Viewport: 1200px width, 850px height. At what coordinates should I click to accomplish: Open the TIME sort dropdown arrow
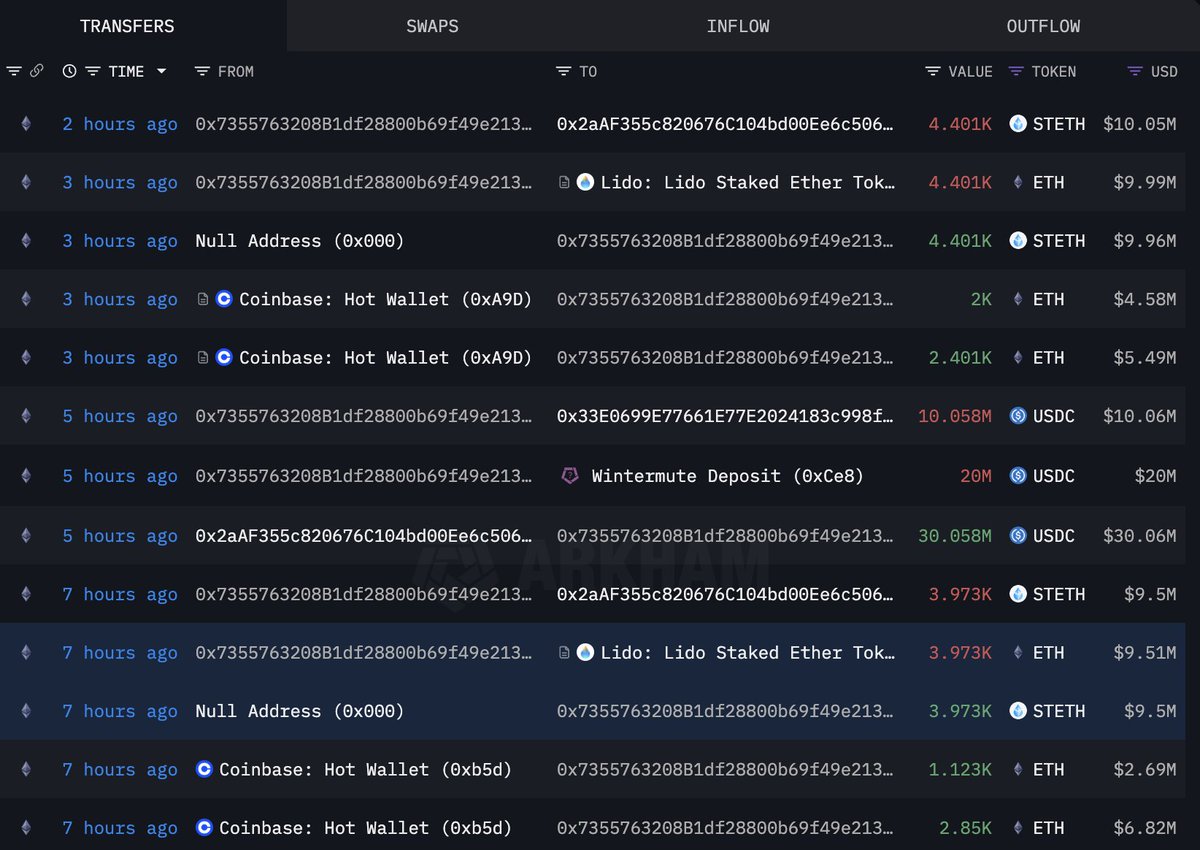click(x=161, y=71)
